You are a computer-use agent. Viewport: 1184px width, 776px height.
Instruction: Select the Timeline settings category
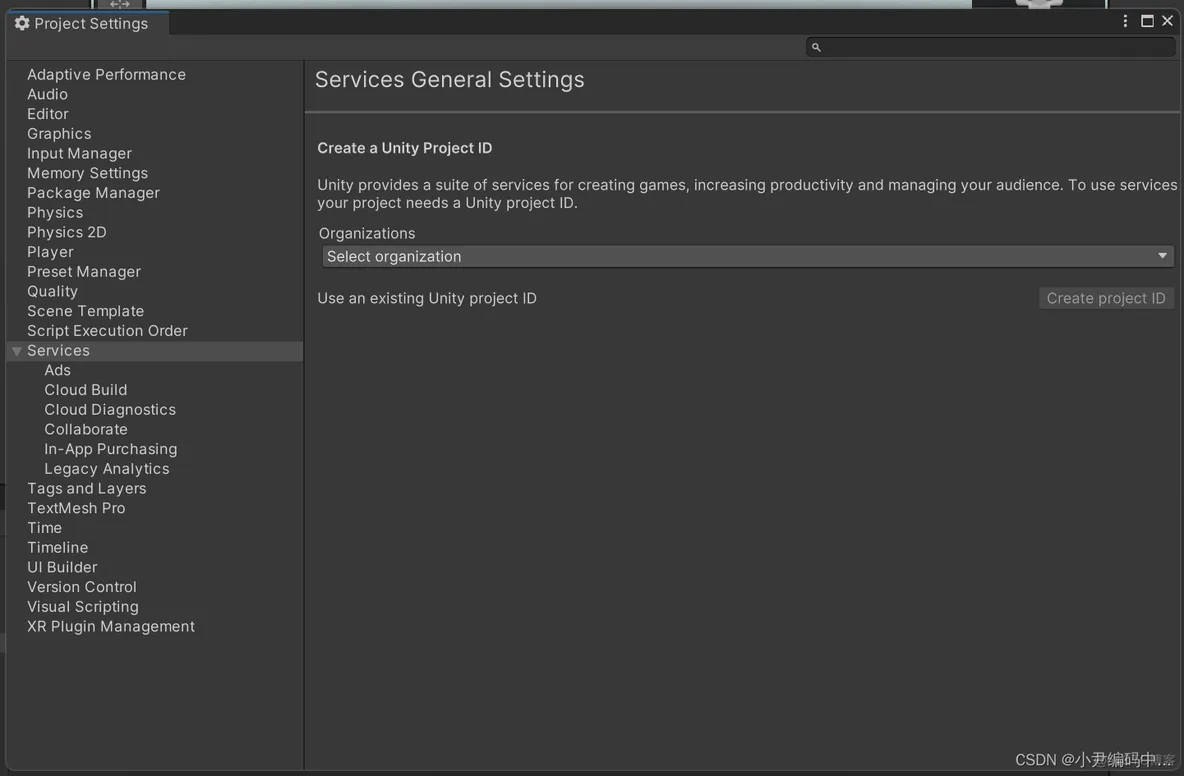57,547
